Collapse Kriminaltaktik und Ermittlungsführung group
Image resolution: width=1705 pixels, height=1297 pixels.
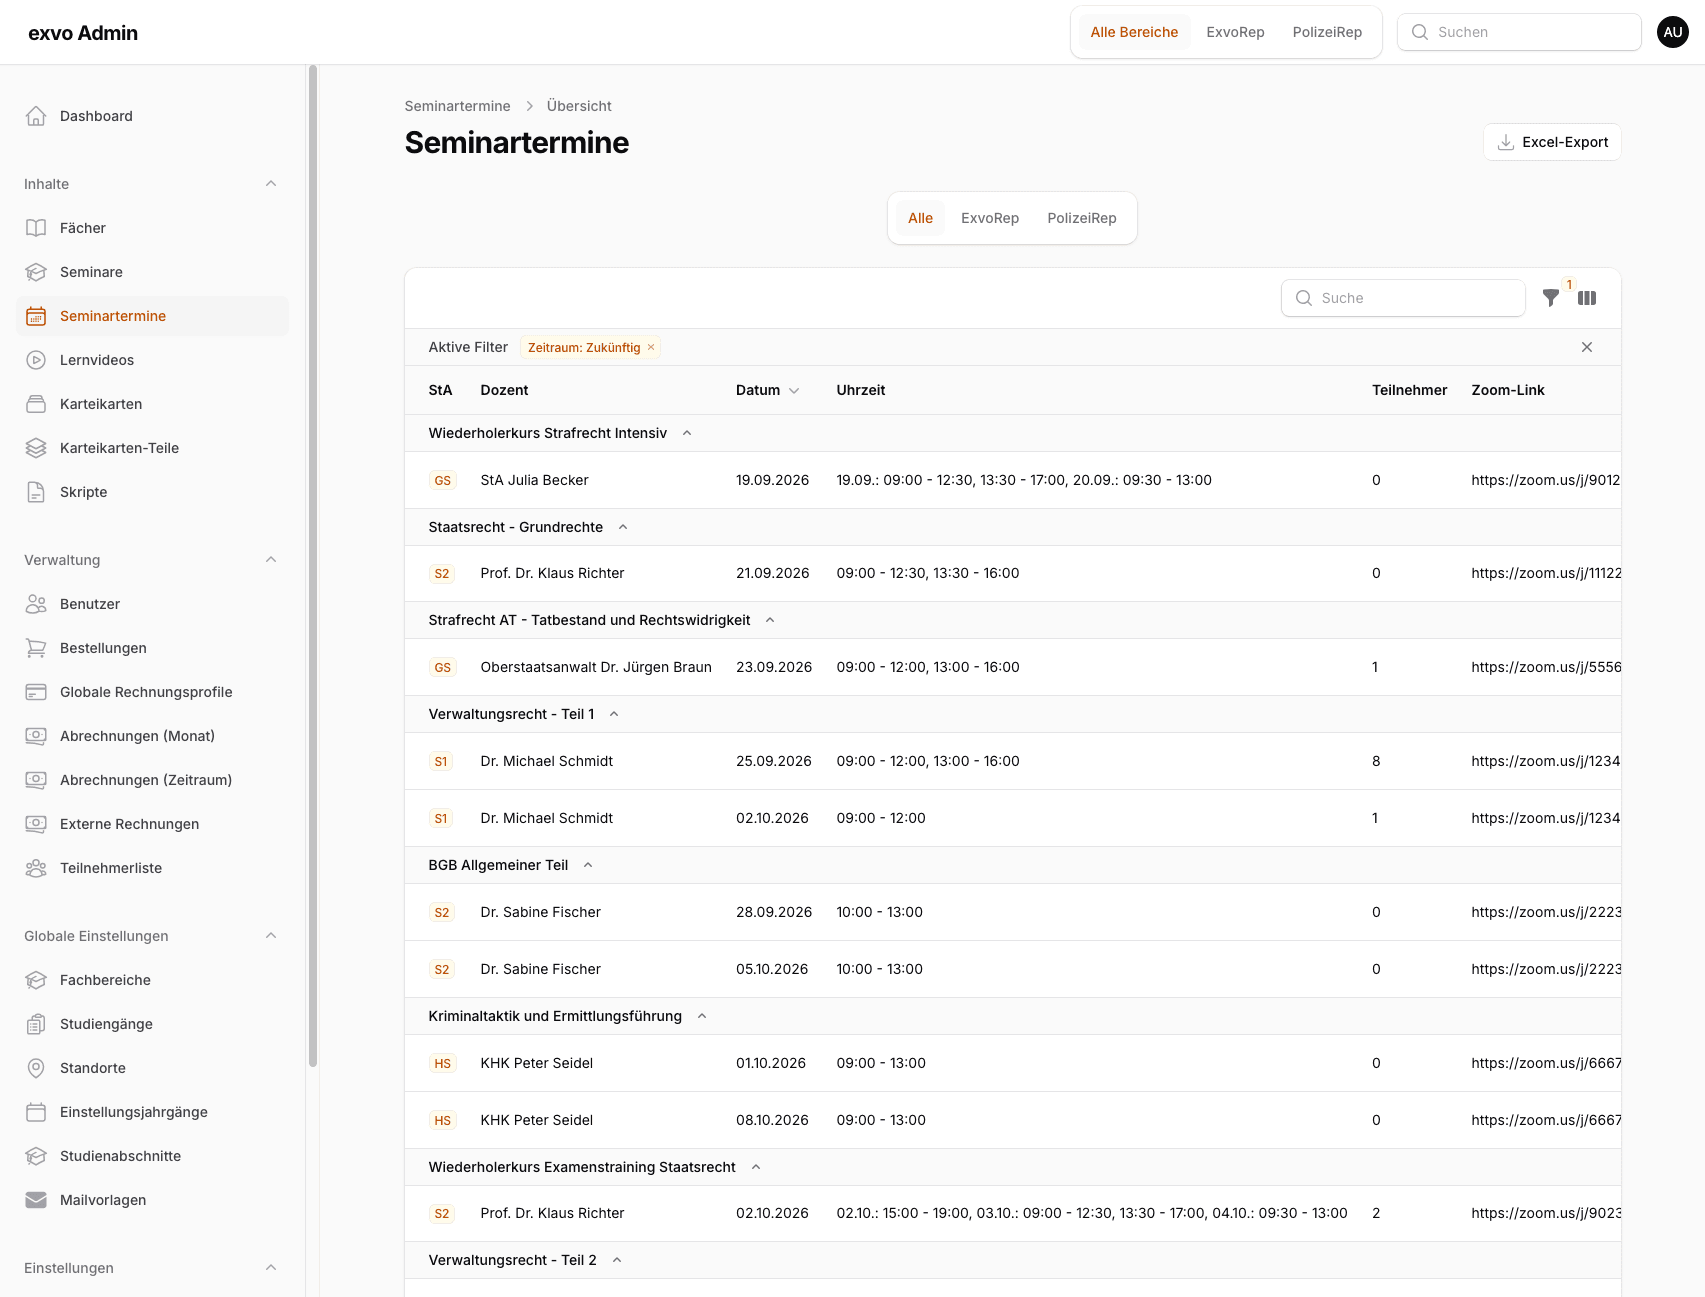(x=702, y=1016)
